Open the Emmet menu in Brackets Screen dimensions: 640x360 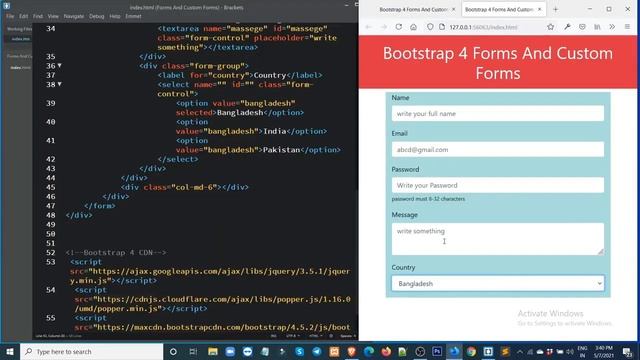tap(133, 16)
